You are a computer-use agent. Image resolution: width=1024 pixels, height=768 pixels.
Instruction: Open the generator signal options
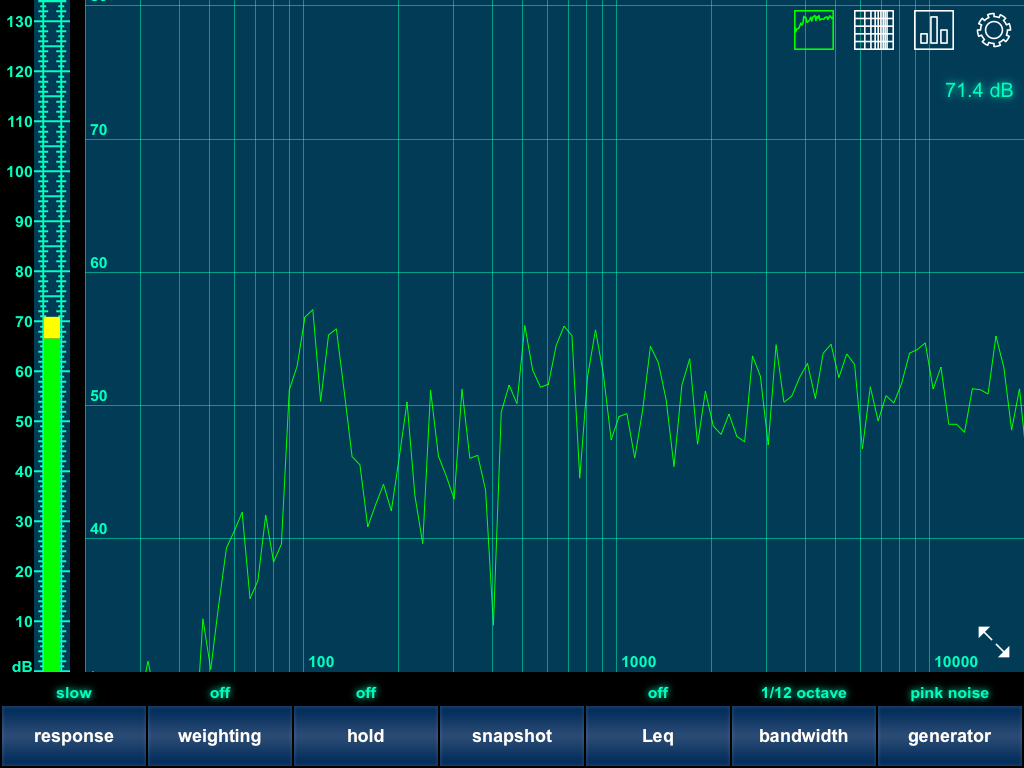(949, 736)
